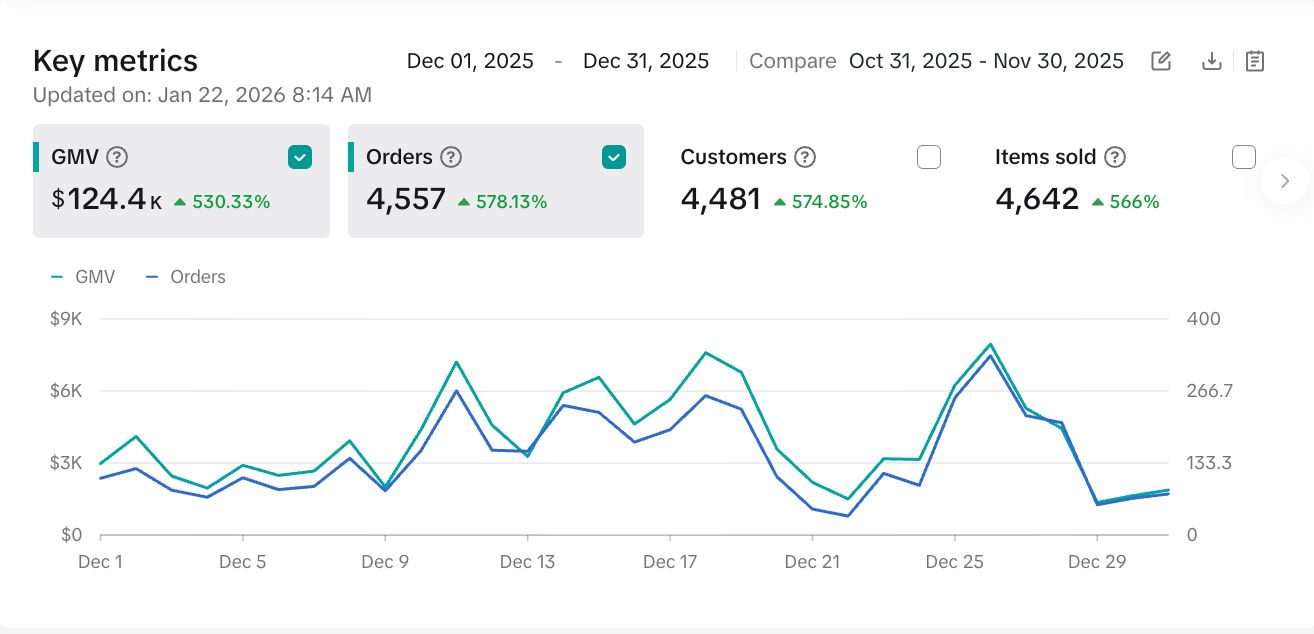Disable the Orders metric checkbox

click(614, 157)
